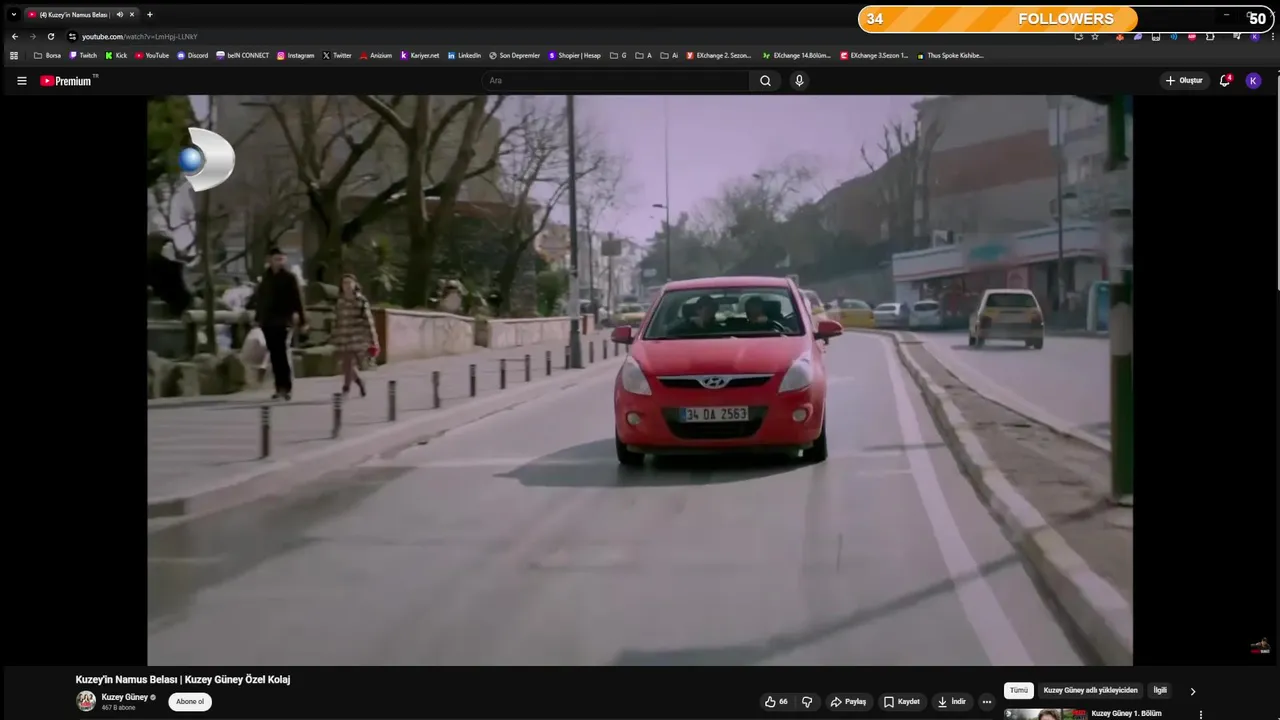Click the Oluştur create button

(x=1184, y=81)
